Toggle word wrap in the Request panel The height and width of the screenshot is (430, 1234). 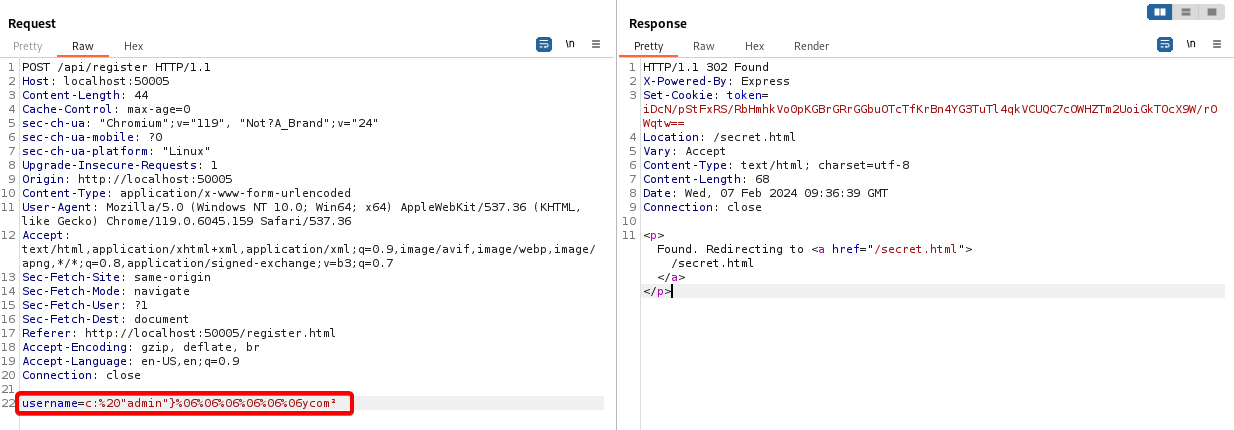[x=544, y=44]
